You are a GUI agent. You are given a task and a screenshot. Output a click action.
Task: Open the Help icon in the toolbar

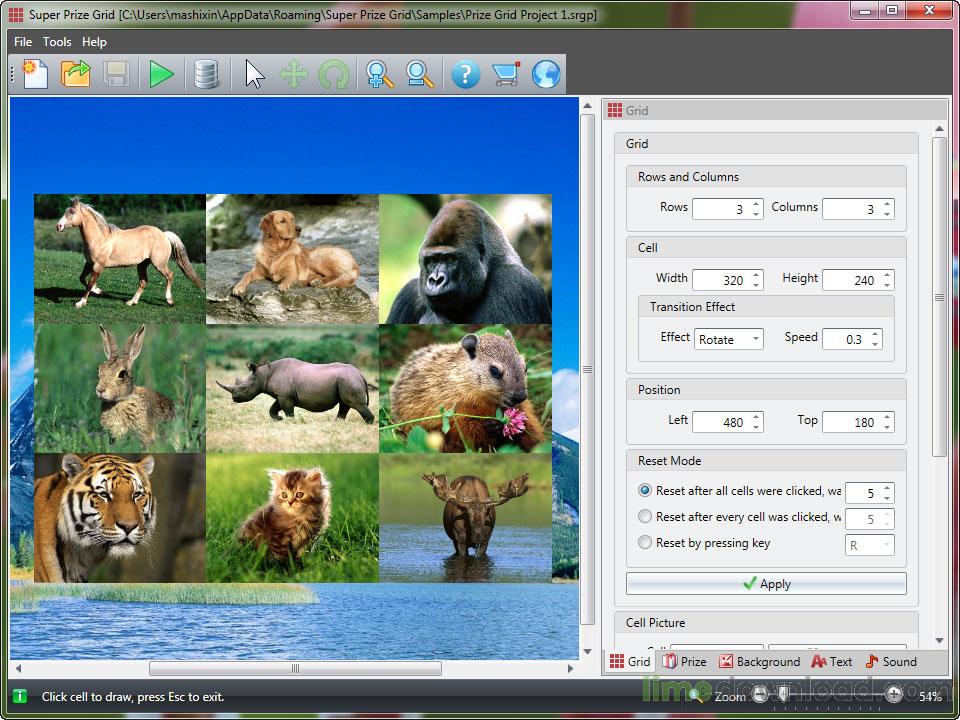point(466,73)
